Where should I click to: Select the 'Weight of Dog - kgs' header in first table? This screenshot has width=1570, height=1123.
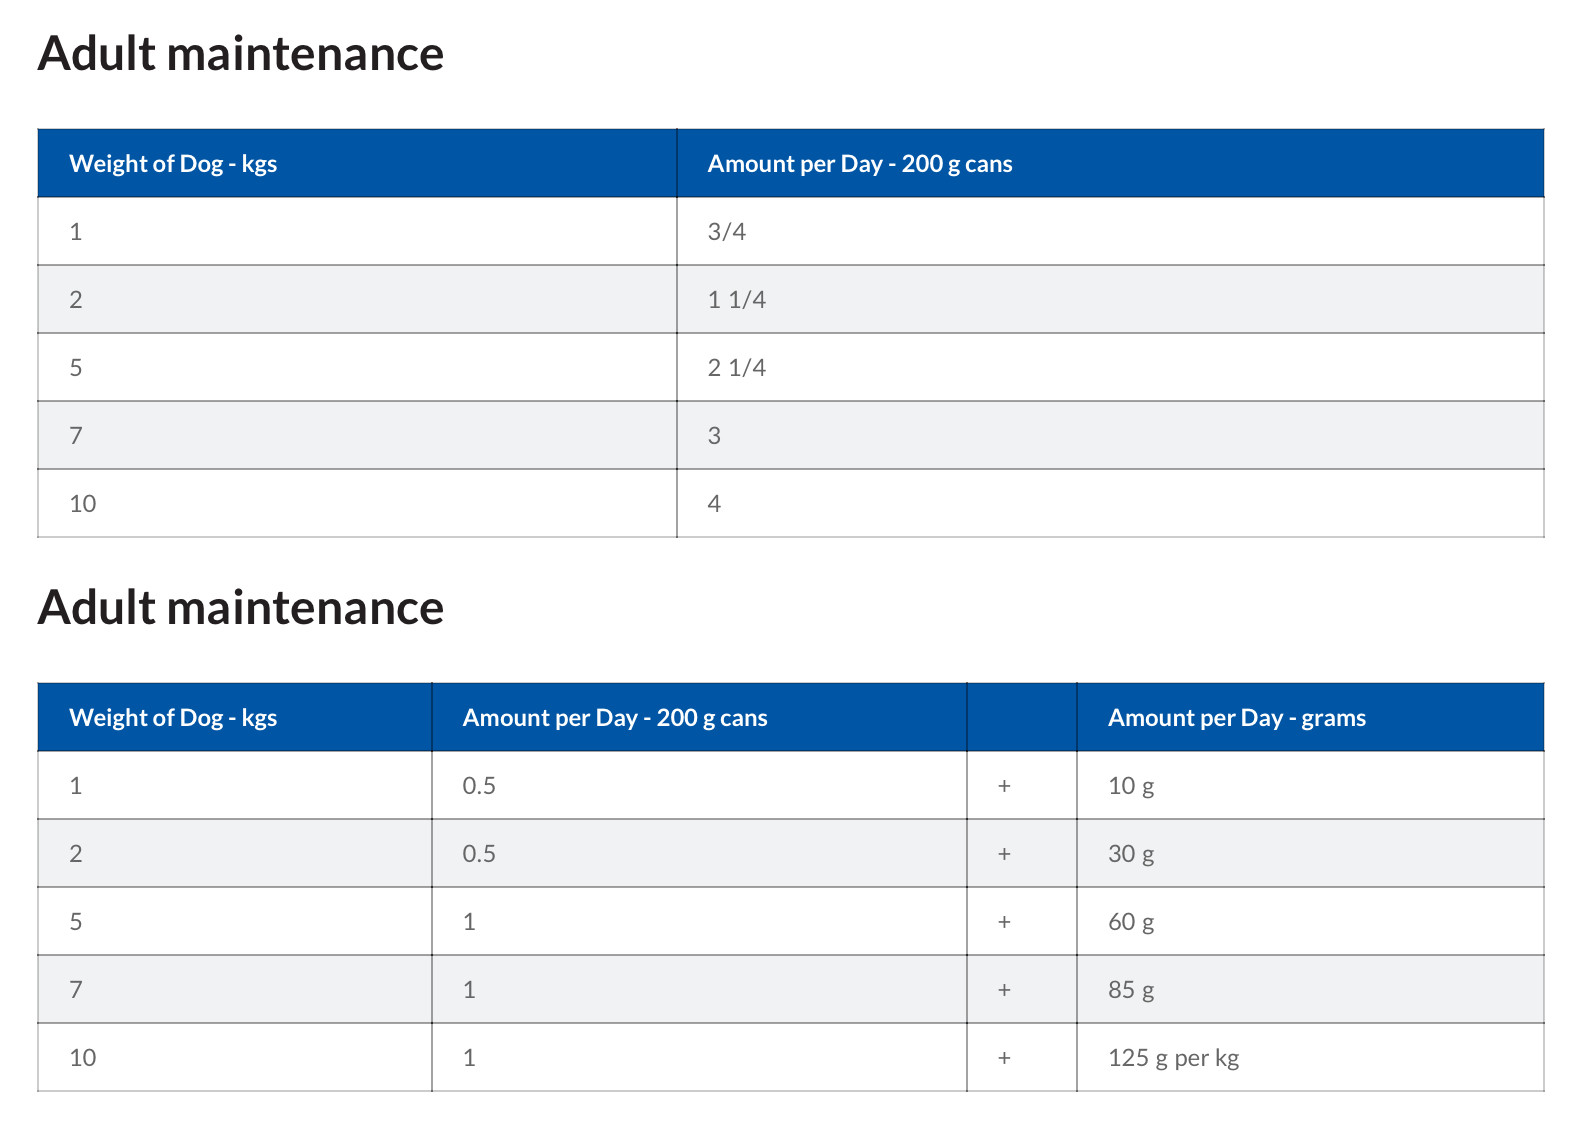coord(357,163)
